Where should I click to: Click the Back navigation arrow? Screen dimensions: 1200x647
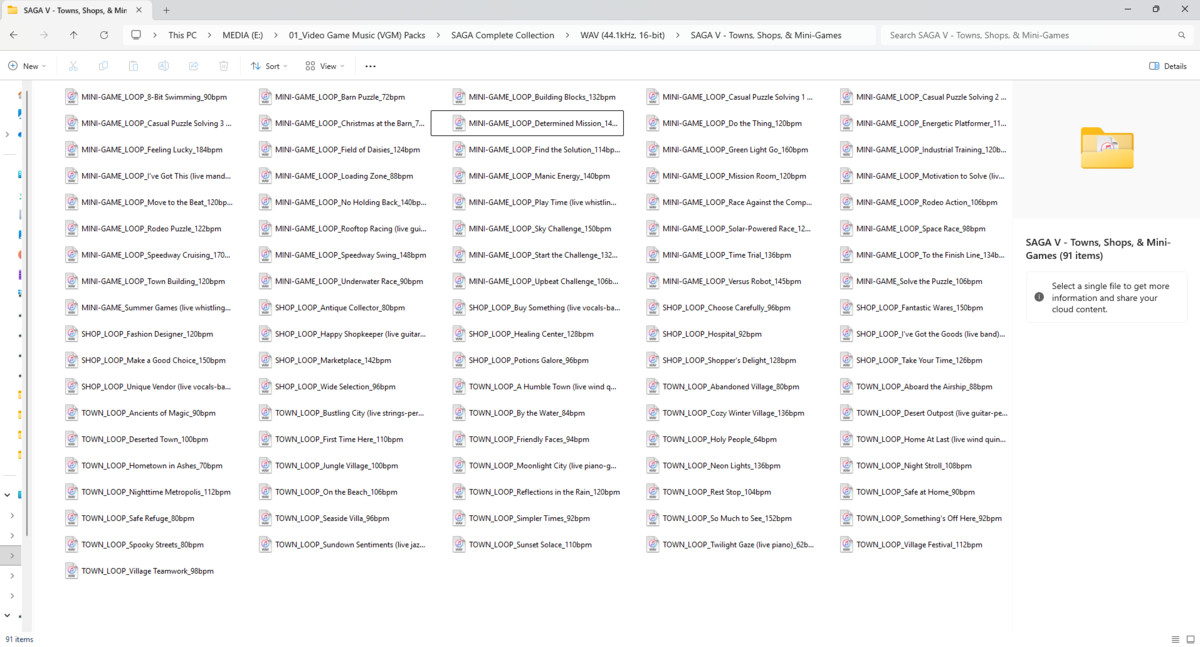[14, 35]
